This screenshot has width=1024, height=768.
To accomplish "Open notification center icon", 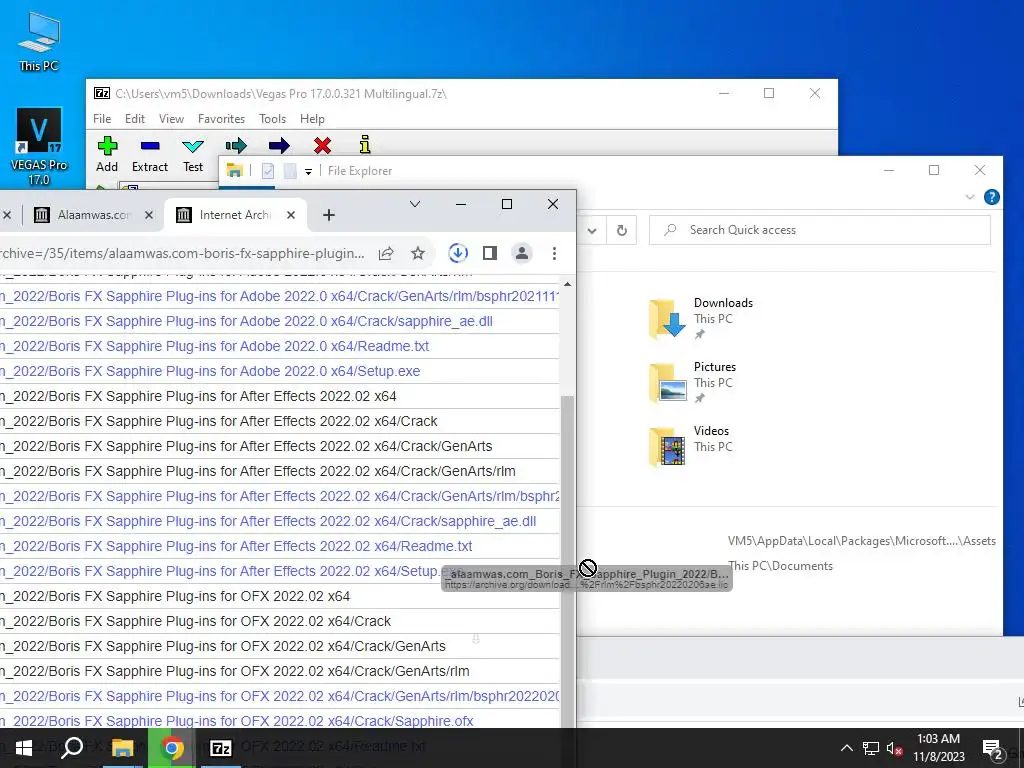I will [x=992, y=748].
